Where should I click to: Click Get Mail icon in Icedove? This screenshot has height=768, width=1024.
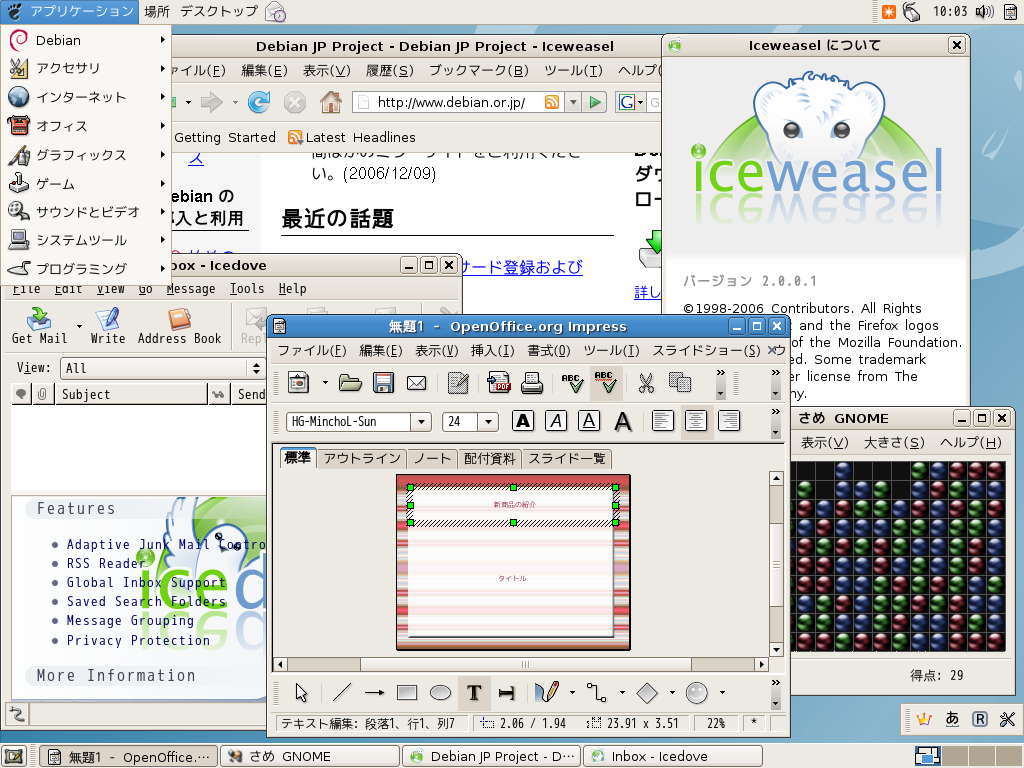pyautogui.click(x=39, y=326)
